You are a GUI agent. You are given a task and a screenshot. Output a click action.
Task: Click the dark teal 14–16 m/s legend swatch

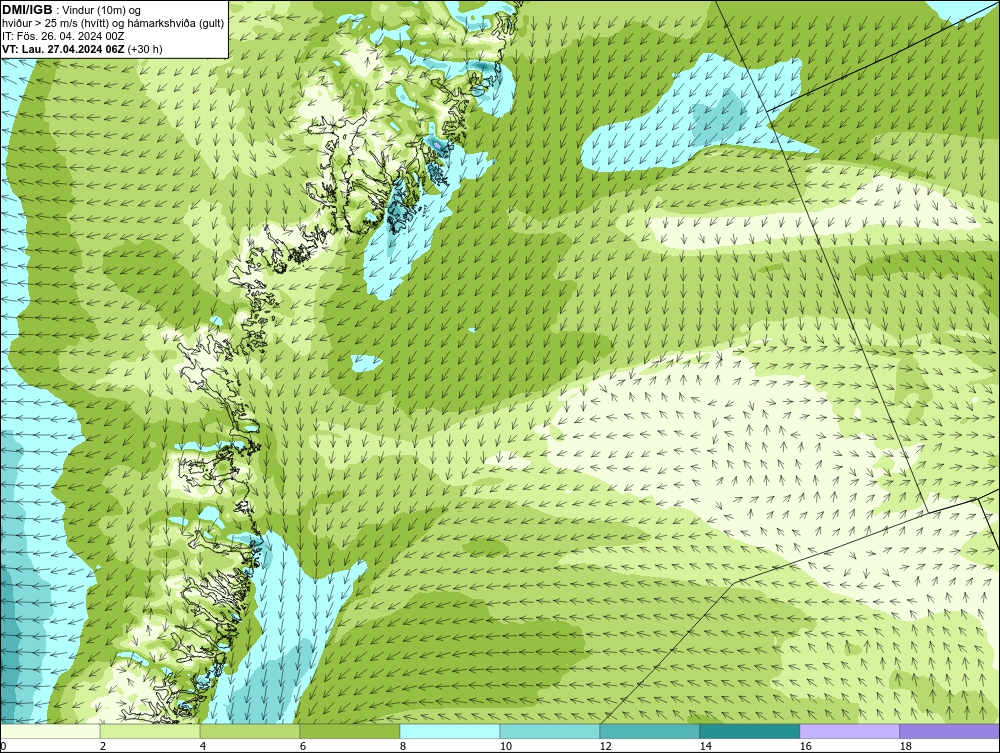(749, 731)
